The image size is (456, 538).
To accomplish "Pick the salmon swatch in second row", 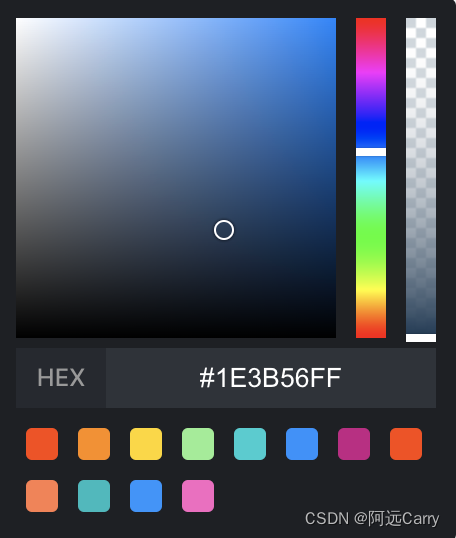I will click(x=42, y=496).
